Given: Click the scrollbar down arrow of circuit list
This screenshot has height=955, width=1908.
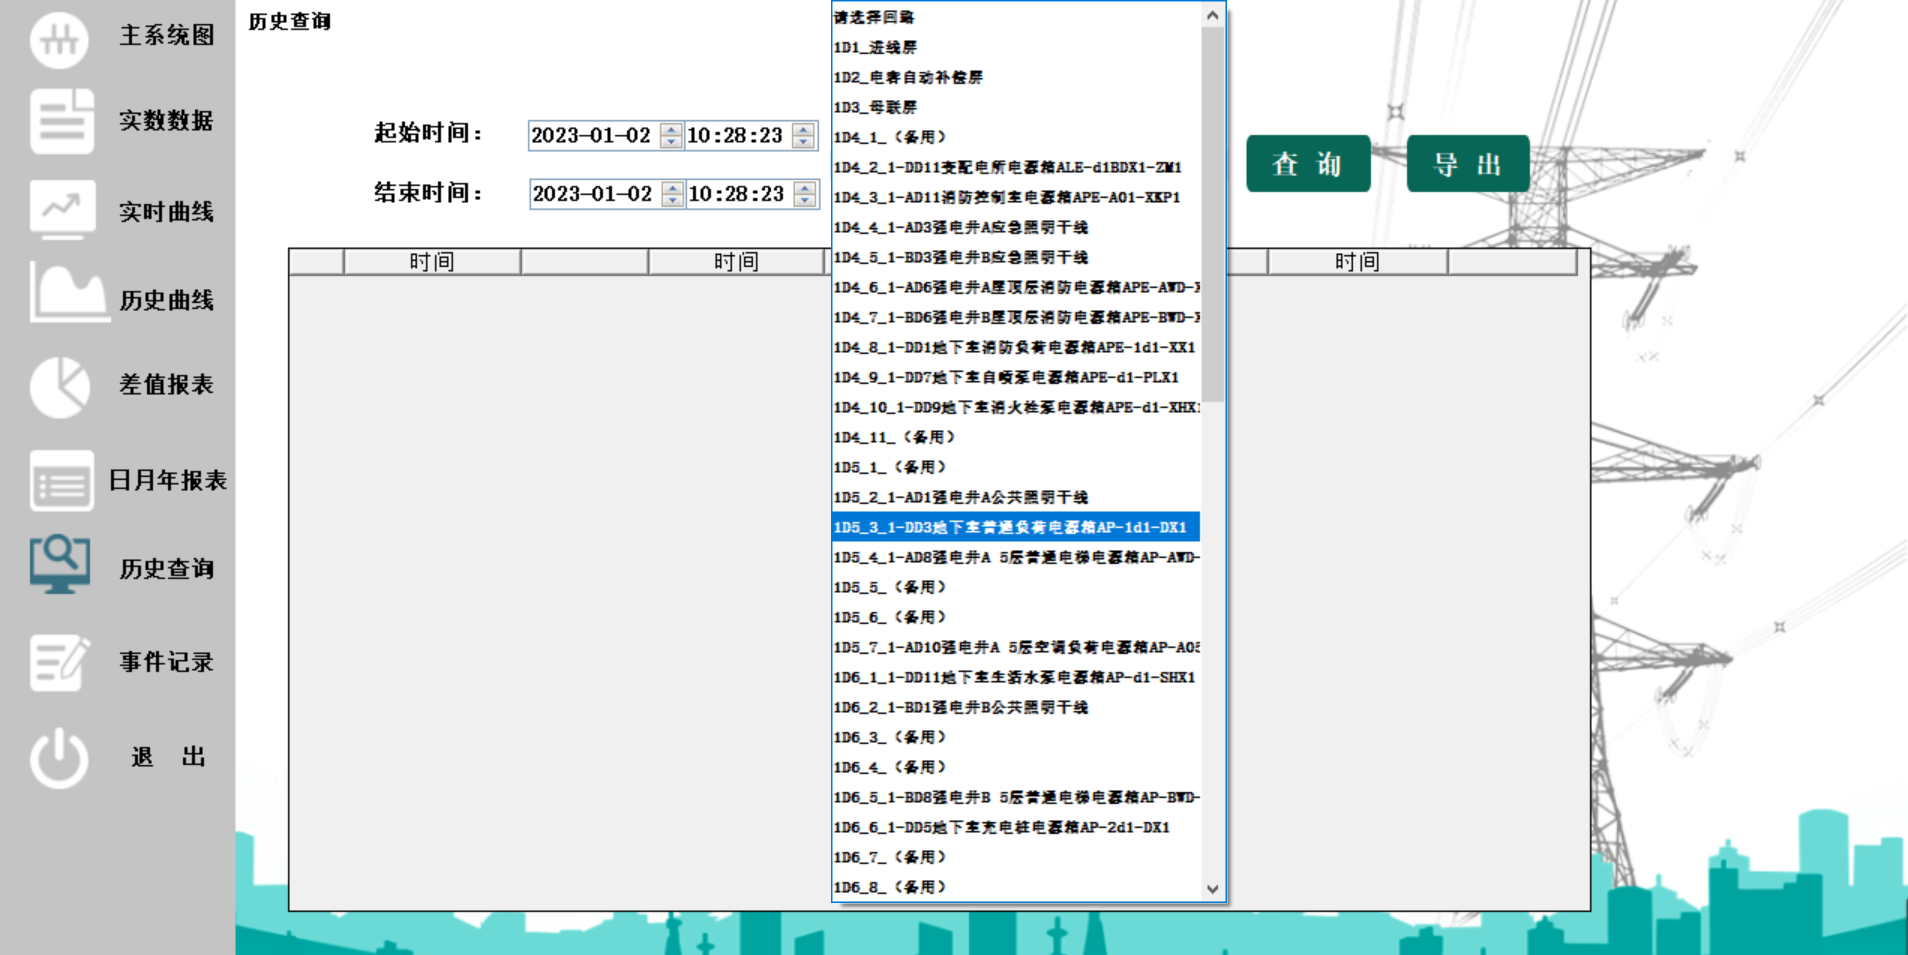Looking at the screenshot, I should [x=1212, y=889].
